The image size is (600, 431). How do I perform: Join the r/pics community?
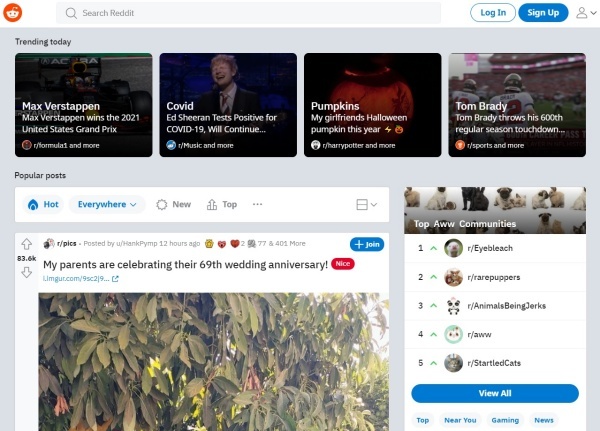tap(367, 244)
